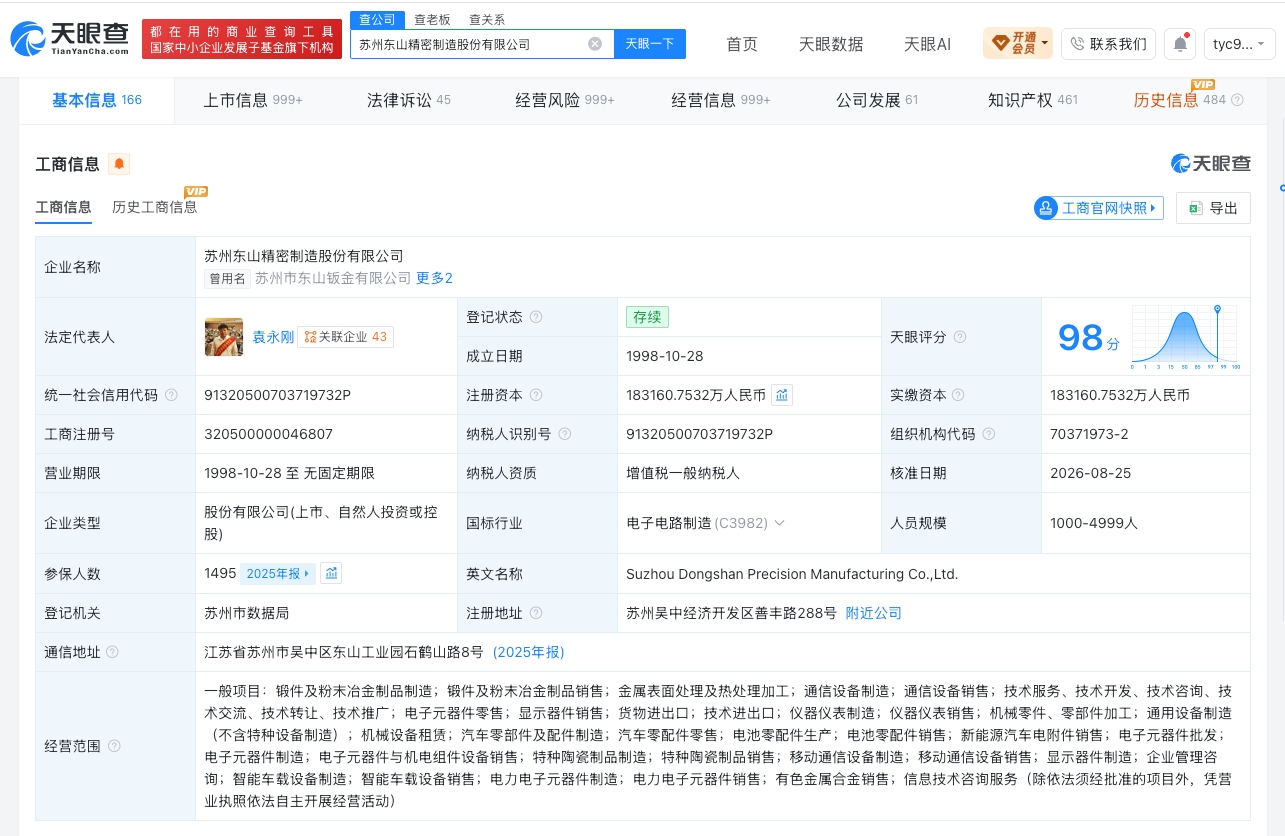Click help icon next to 经营范围
The height and width of the screenshot is (836, 1285).
[114, 746]
